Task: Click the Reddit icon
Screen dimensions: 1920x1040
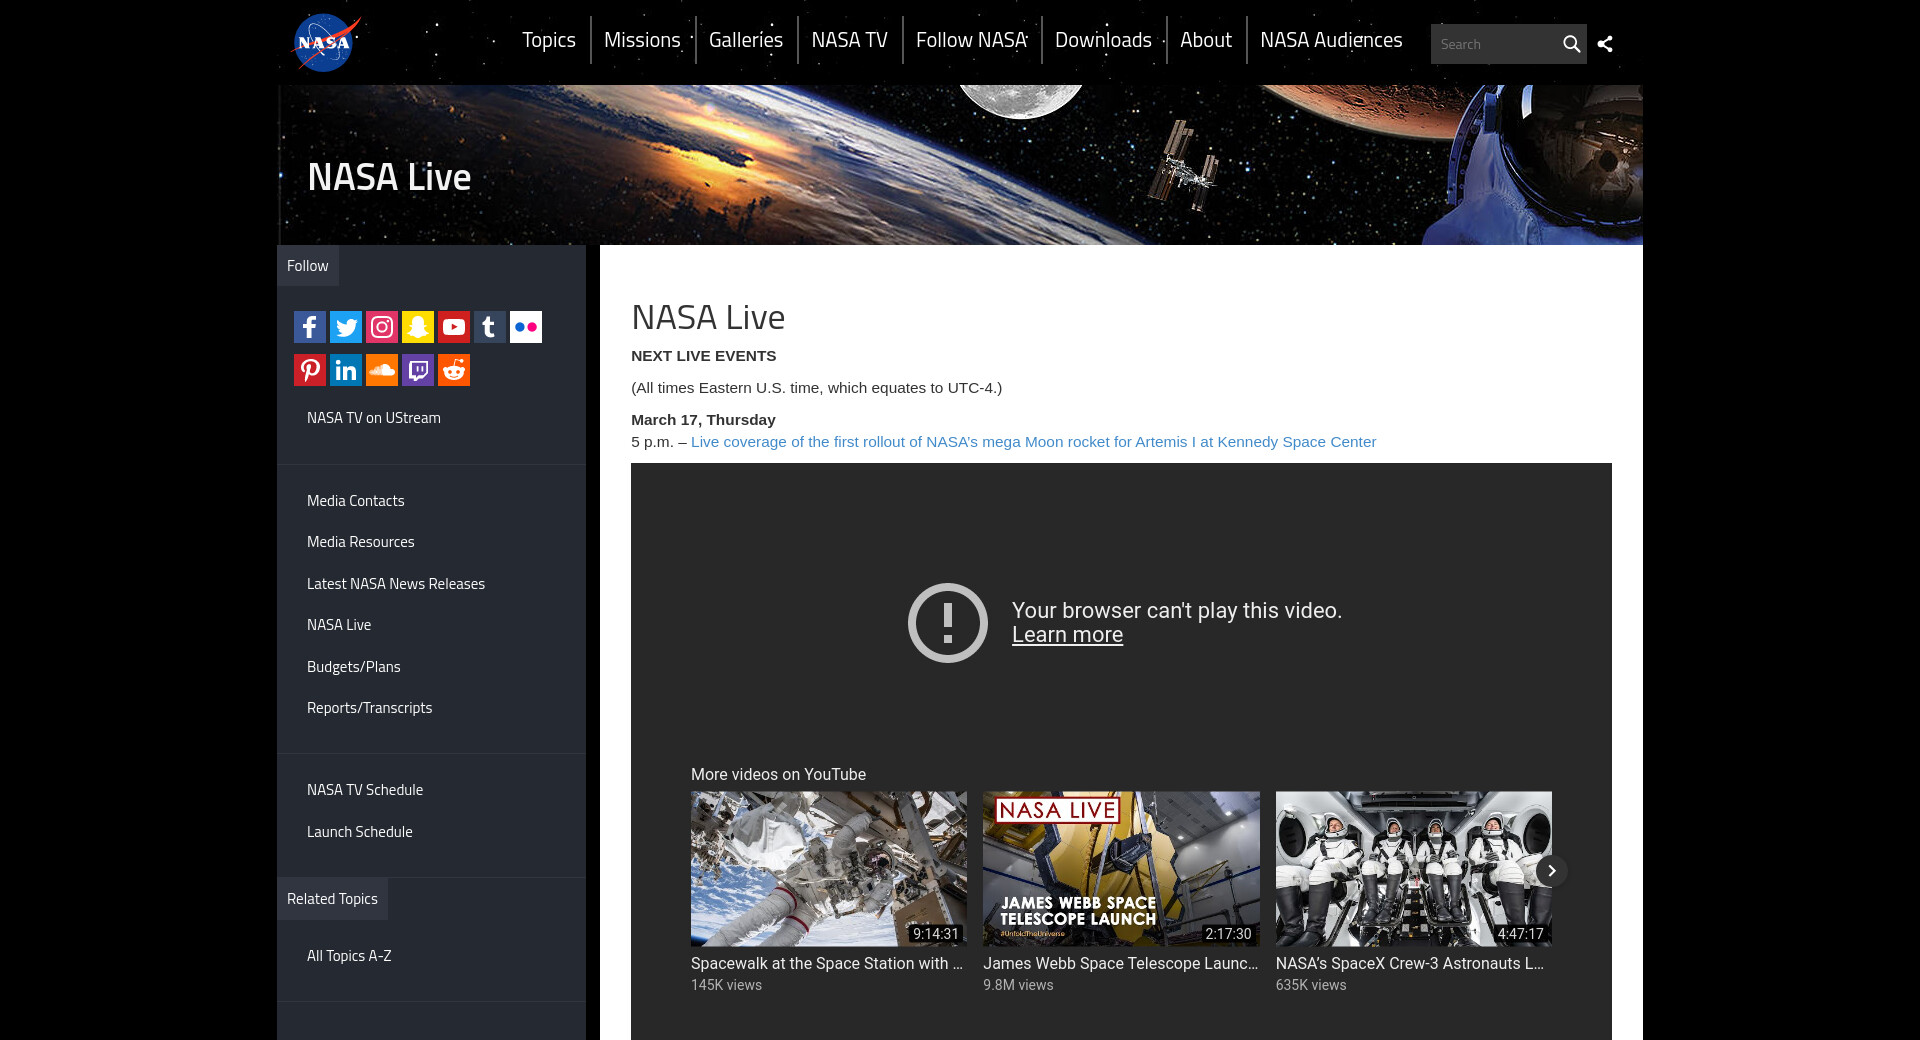Action: [454, 370]
